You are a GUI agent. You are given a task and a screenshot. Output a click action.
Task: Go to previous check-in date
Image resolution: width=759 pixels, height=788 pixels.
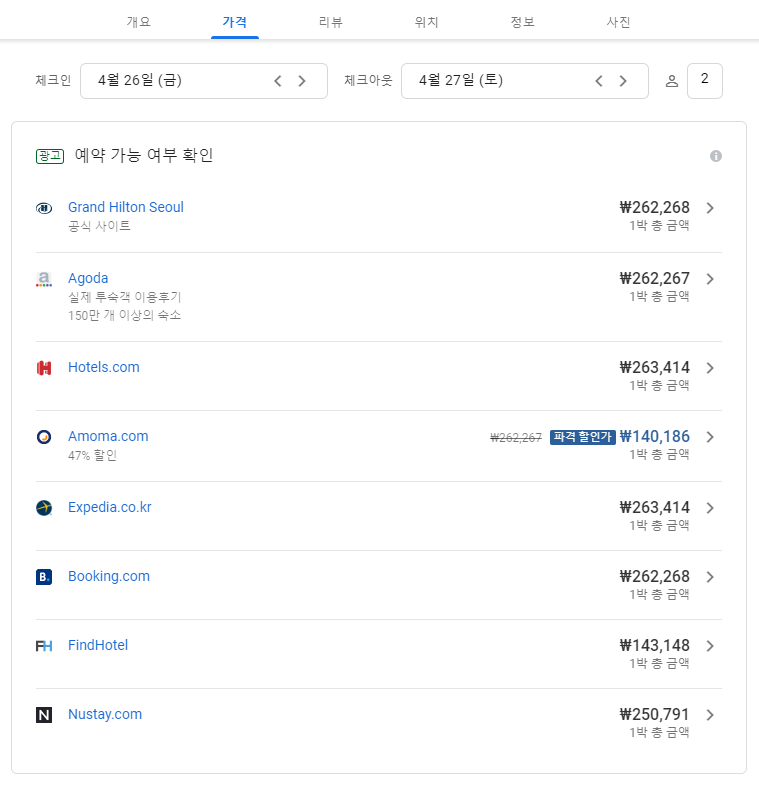click(278, 81)
